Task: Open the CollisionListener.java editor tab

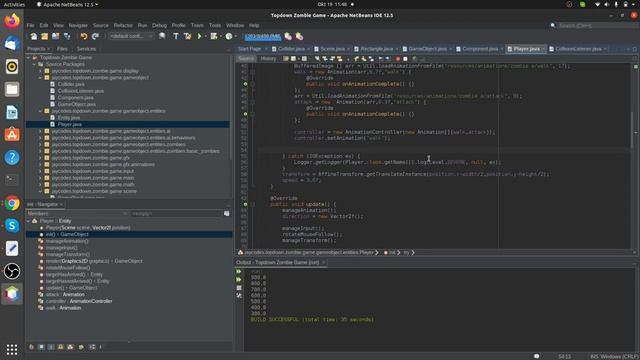Action: click(578, 49)
